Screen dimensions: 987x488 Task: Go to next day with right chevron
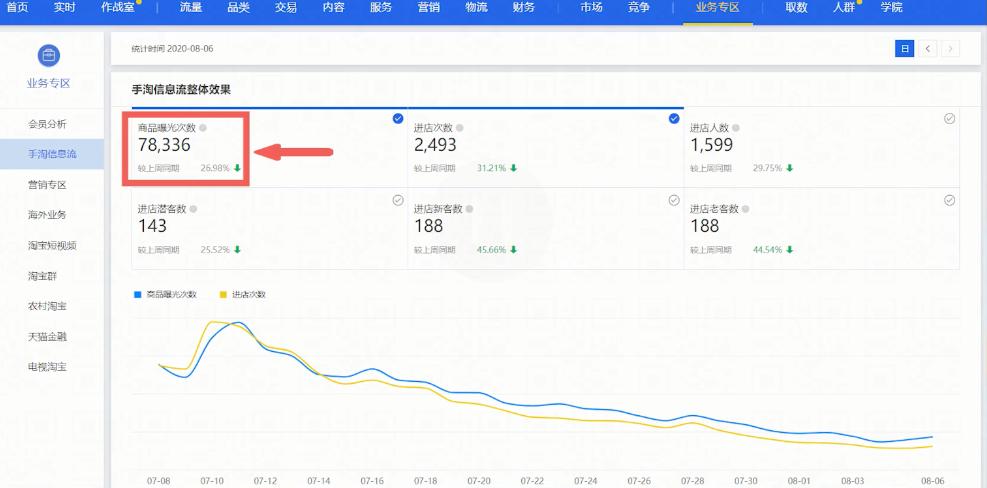click(x=950, y=49)
